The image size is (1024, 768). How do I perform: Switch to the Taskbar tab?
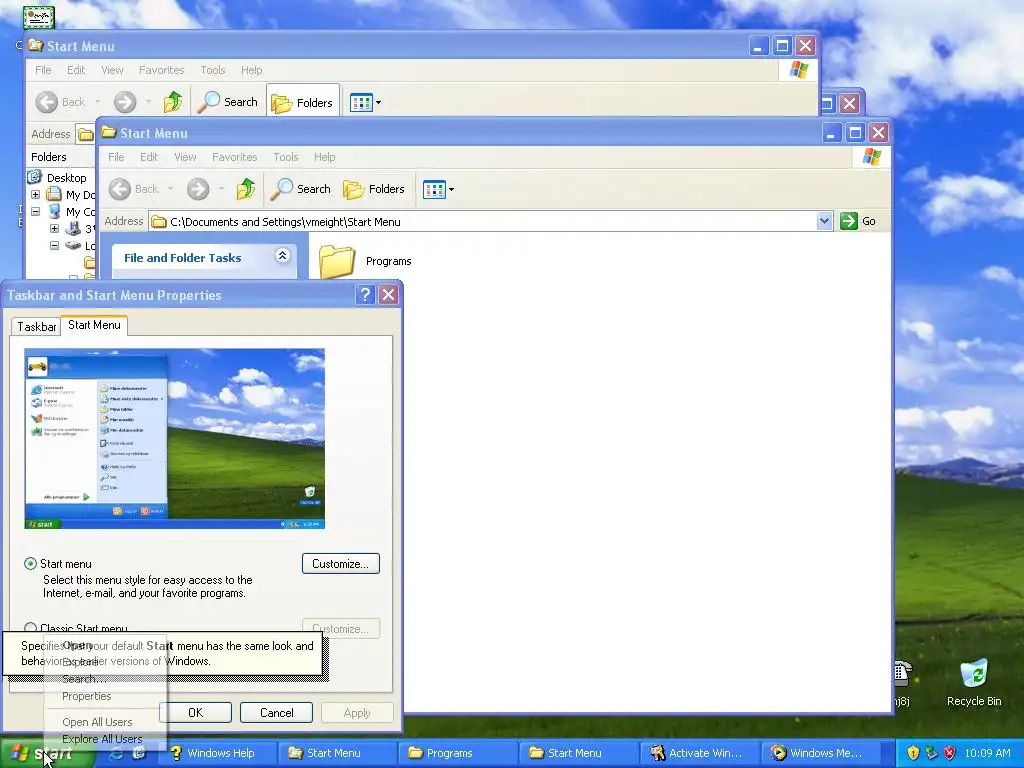[37, 327]
